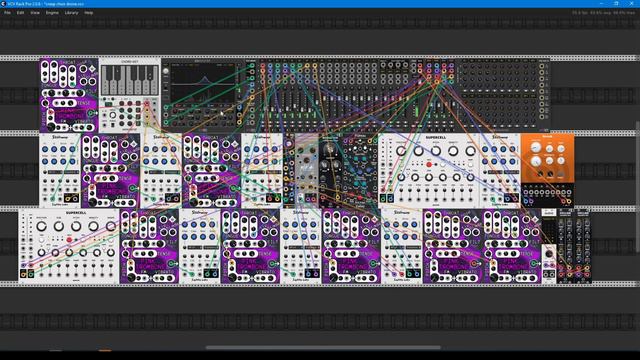Click TEXTURE knob on the middle-row Supercell
640x360 pixels.
470,151
